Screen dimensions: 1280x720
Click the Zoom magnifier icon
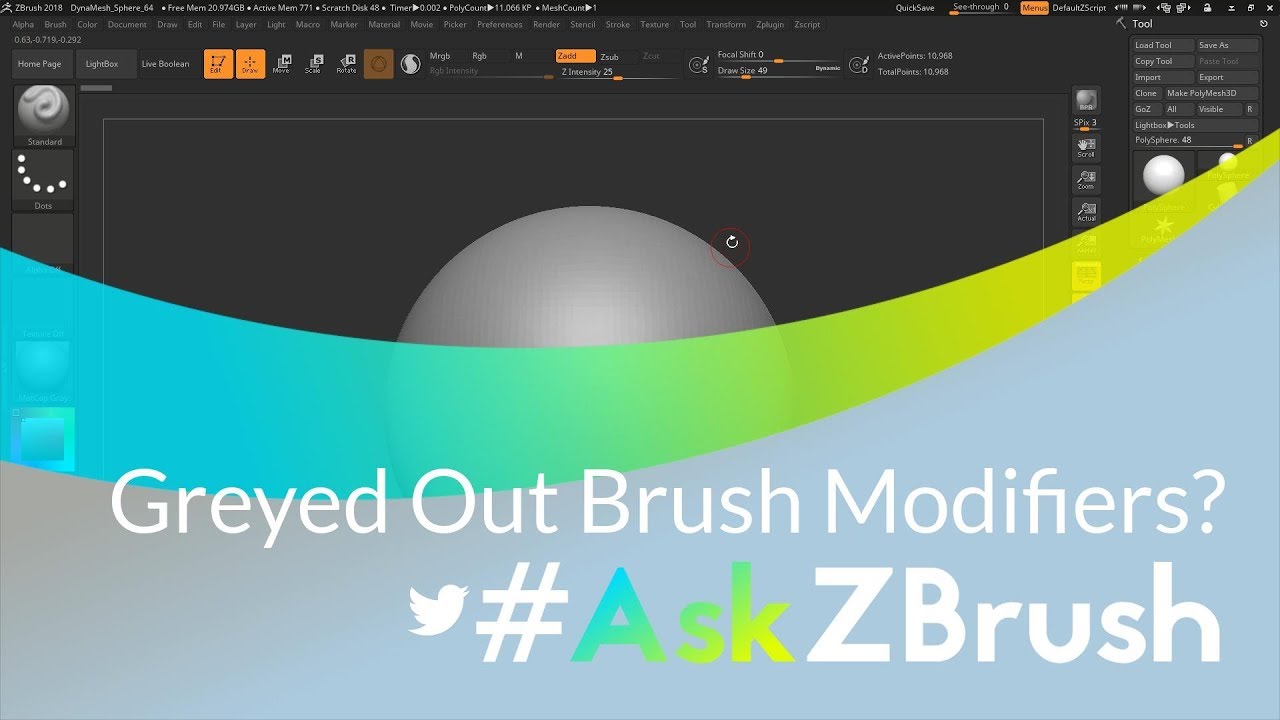coord(1086,179)
